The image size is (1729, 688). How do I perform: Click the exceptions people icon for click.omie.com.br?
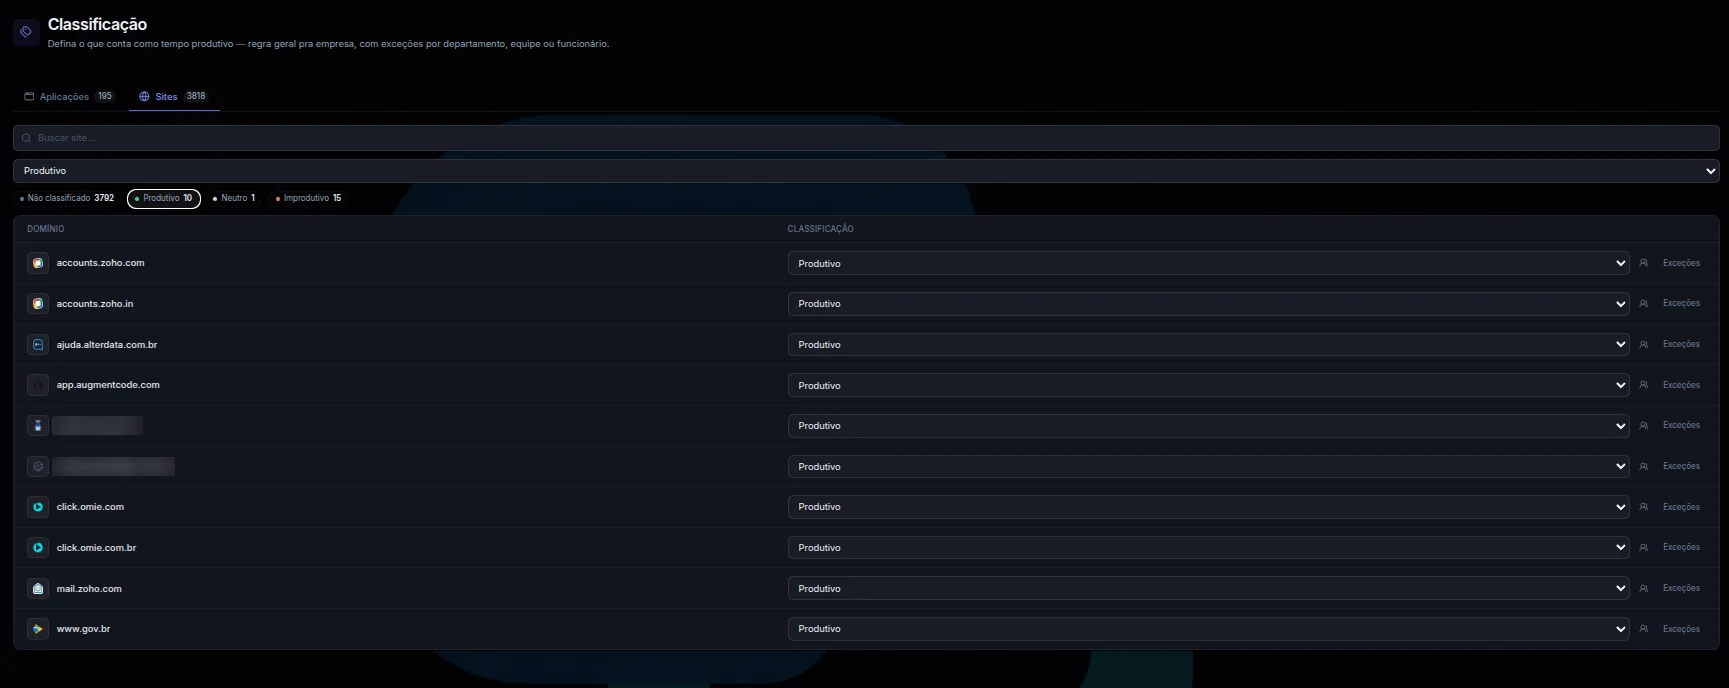pyautogui.click(x=1643, y=548)
